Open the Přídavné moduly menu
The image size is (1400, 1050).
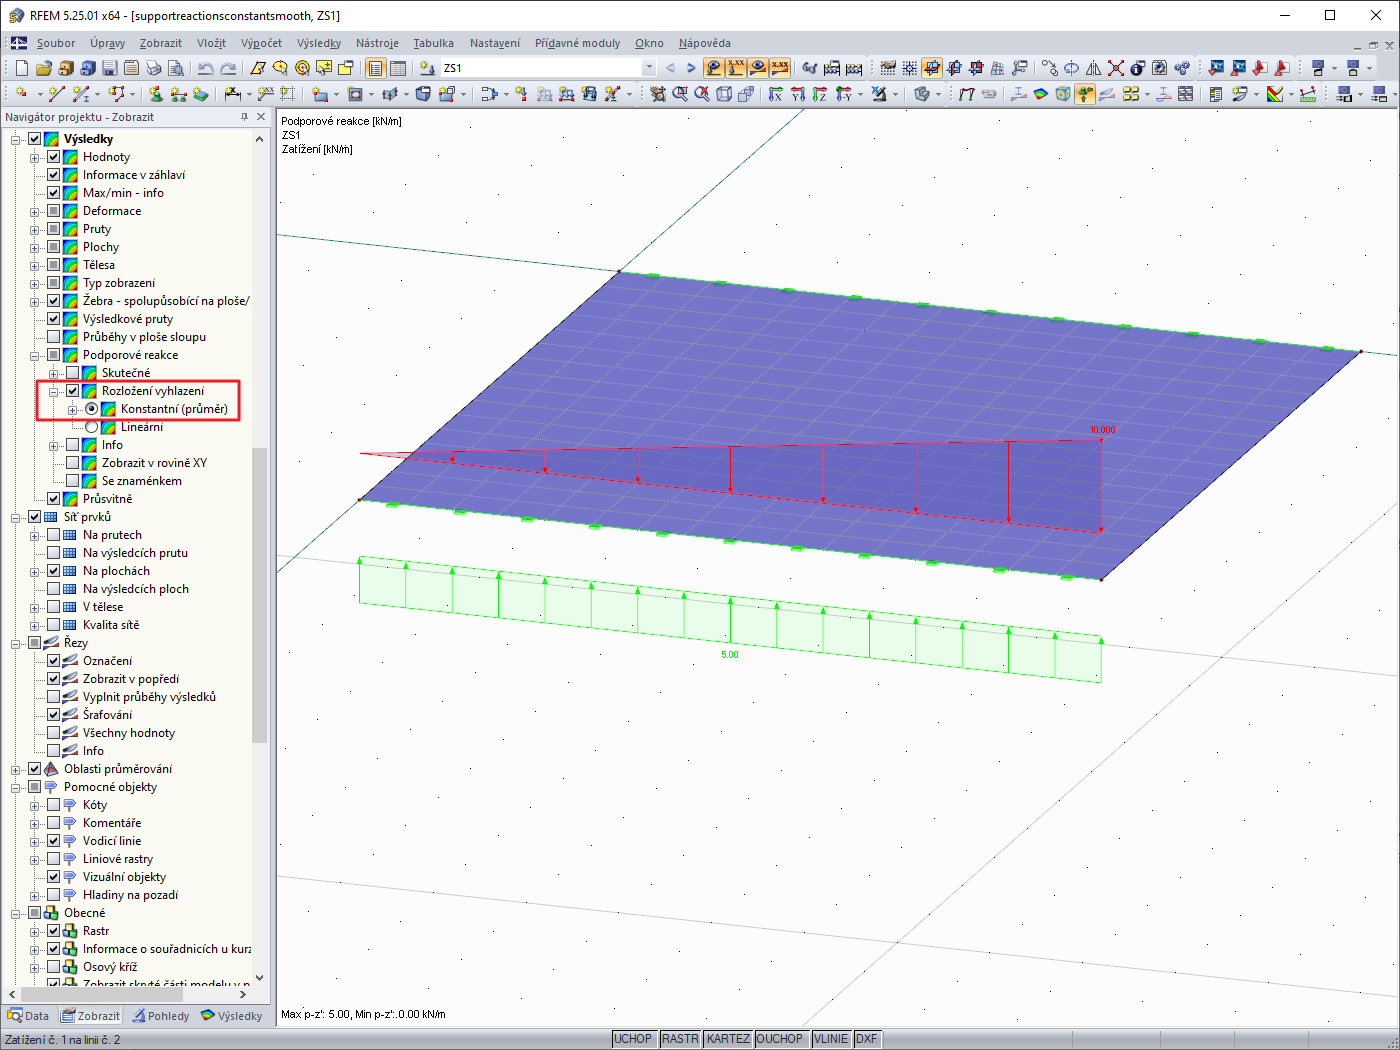click(x=577, y=43)
